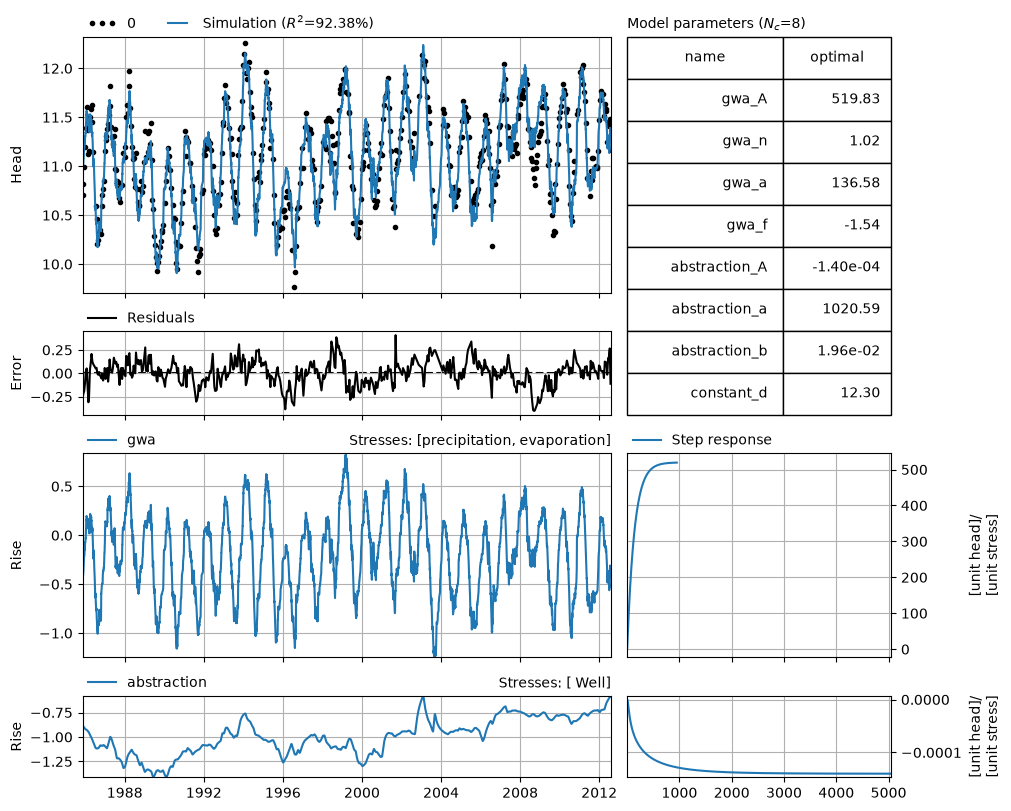
Task: Click the Simulation legend entry
Action: point(270,23)
